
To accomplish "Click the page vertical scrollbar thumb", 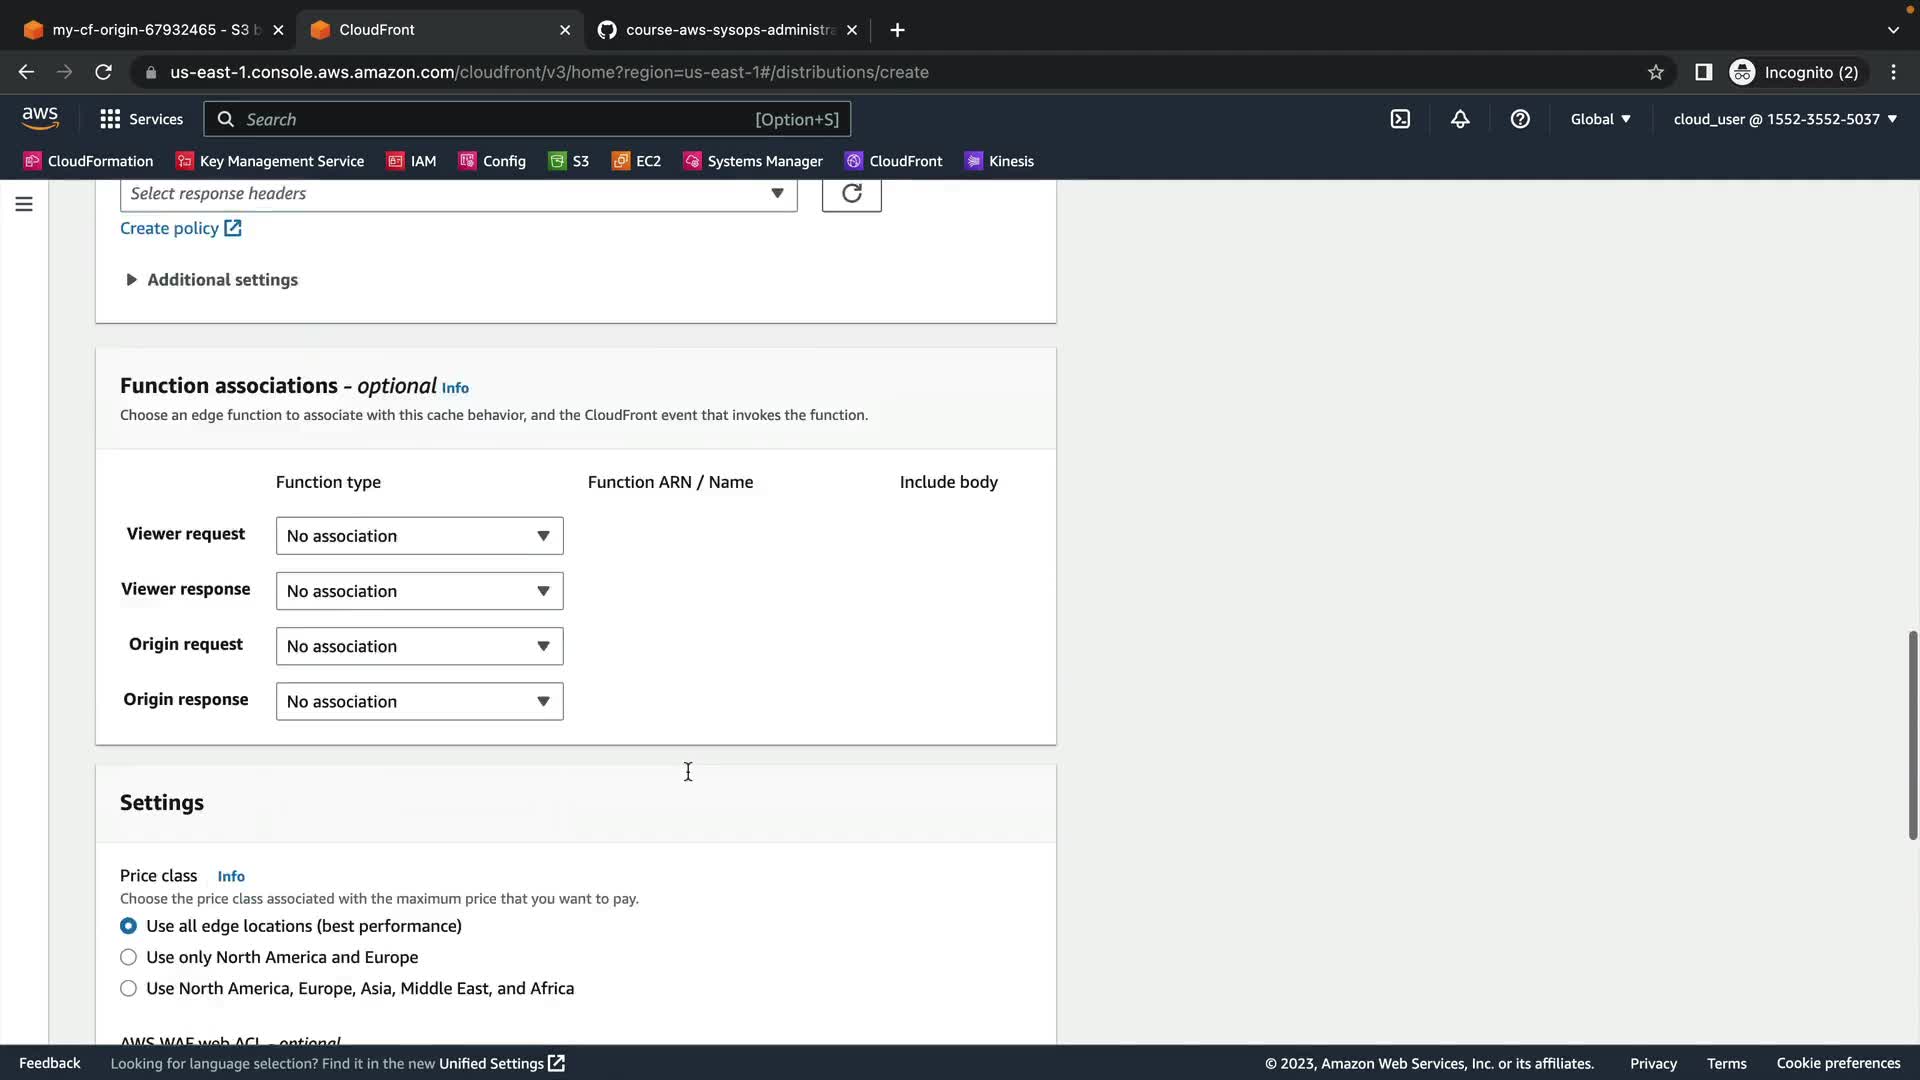I will point(1912,735).
